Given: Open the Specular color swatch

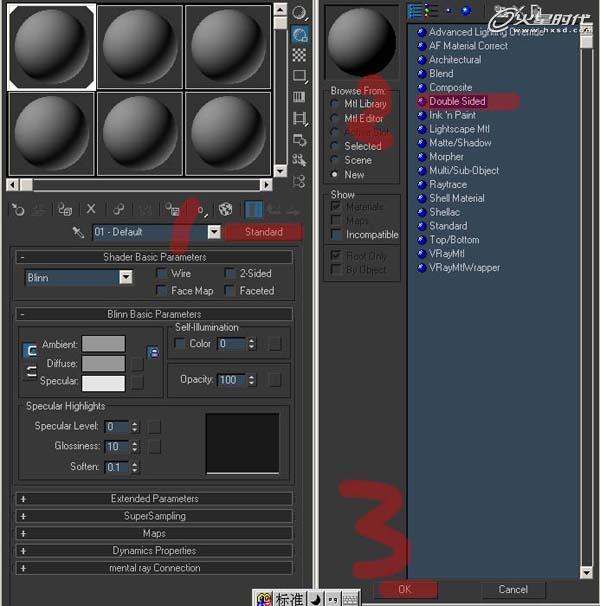Looking at the screenshot, I should tap(103, 383).
